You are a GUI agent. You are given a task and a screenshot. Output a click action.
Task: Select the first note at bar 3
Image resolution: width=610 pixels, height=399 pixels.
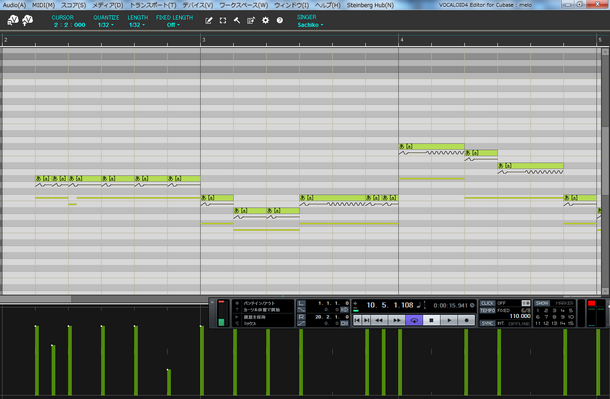pos(217,198)
